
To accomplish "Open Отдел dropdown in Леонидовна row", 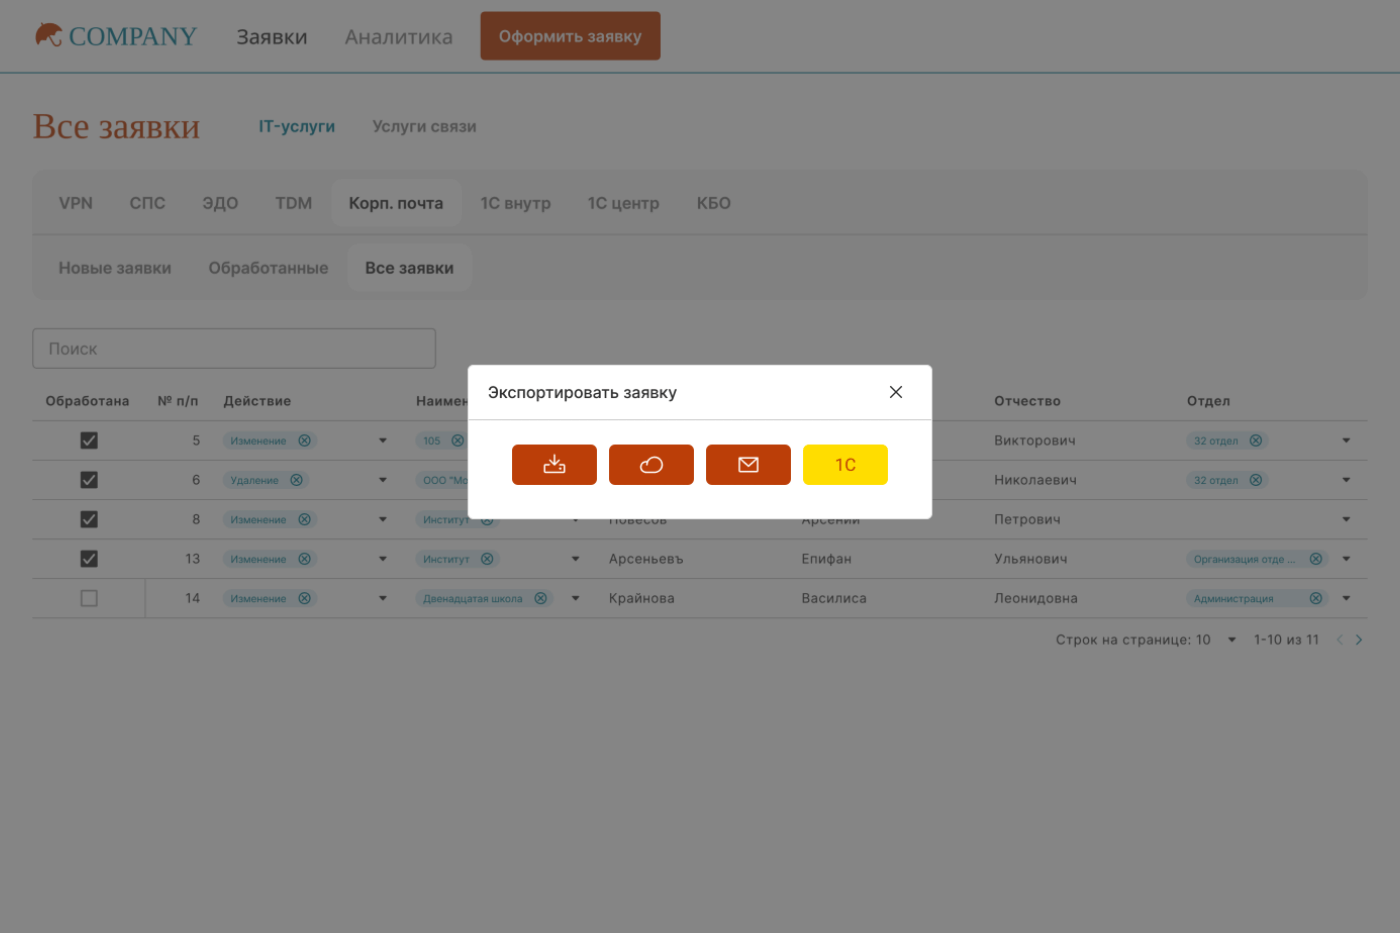I will click(x=1346, y=598).
